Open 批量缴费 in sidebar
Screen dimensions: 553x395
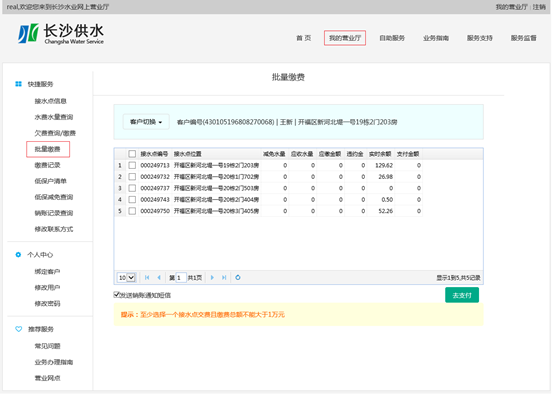[x=48, y=149]
